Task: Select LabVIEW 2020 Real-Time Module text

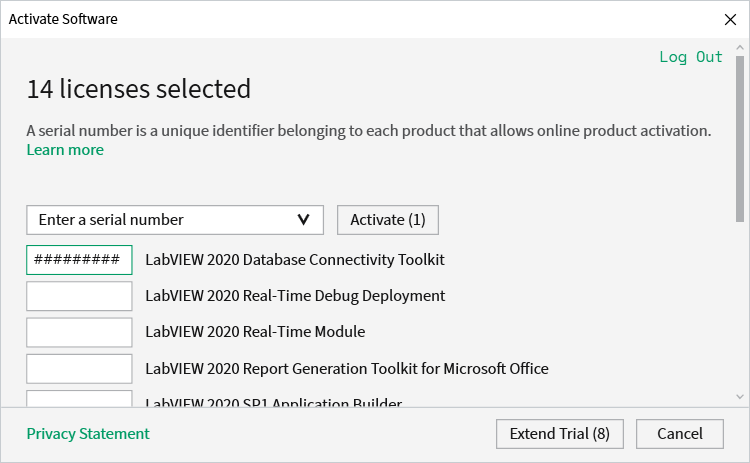Action: 255,332
